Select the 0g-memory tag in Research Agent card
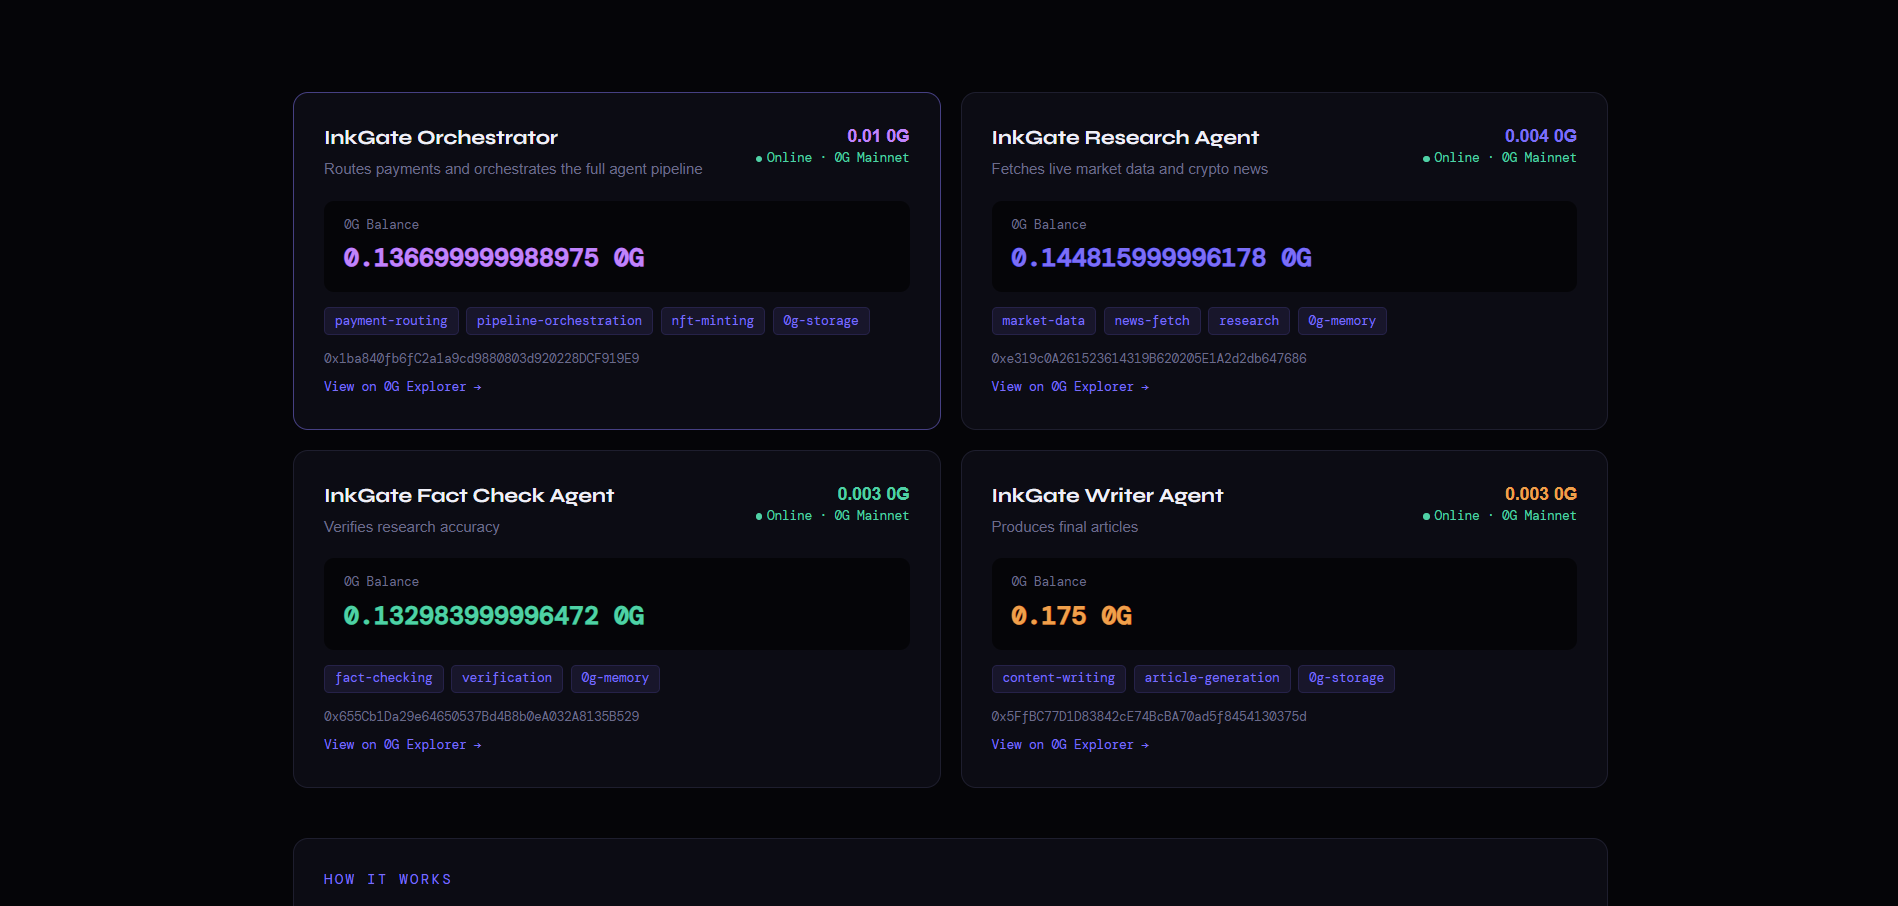1898x906 pixels. 1342,321
